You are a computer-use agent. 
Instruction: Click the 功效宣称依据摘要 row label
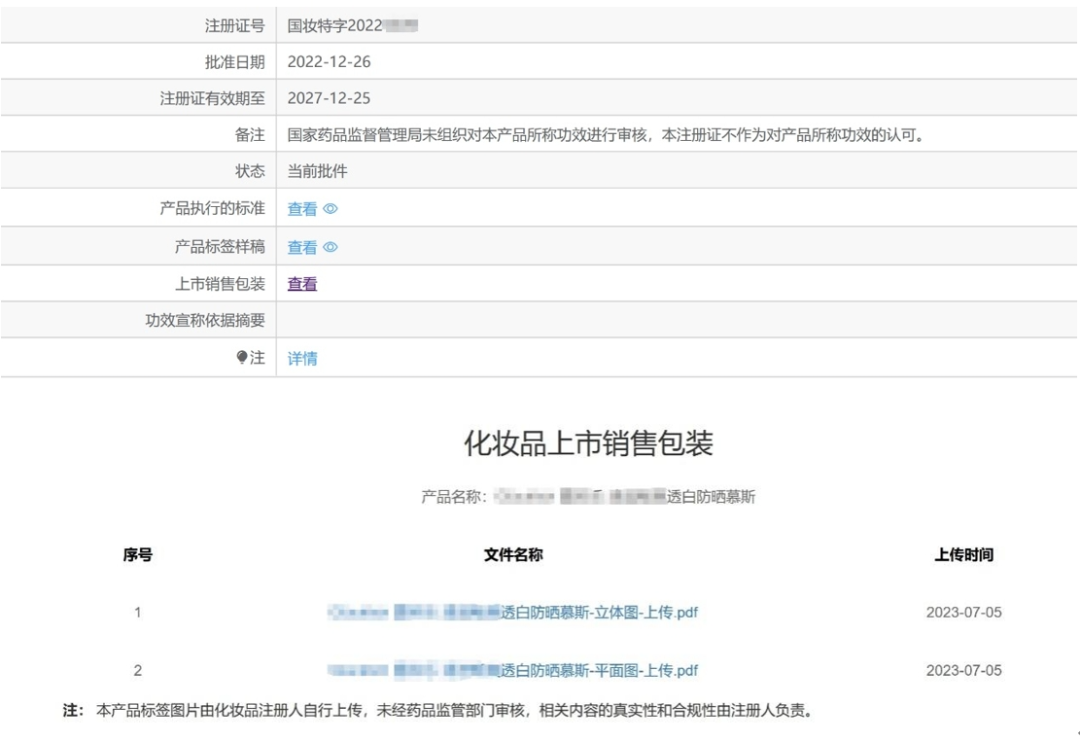[x=205, y=321]
